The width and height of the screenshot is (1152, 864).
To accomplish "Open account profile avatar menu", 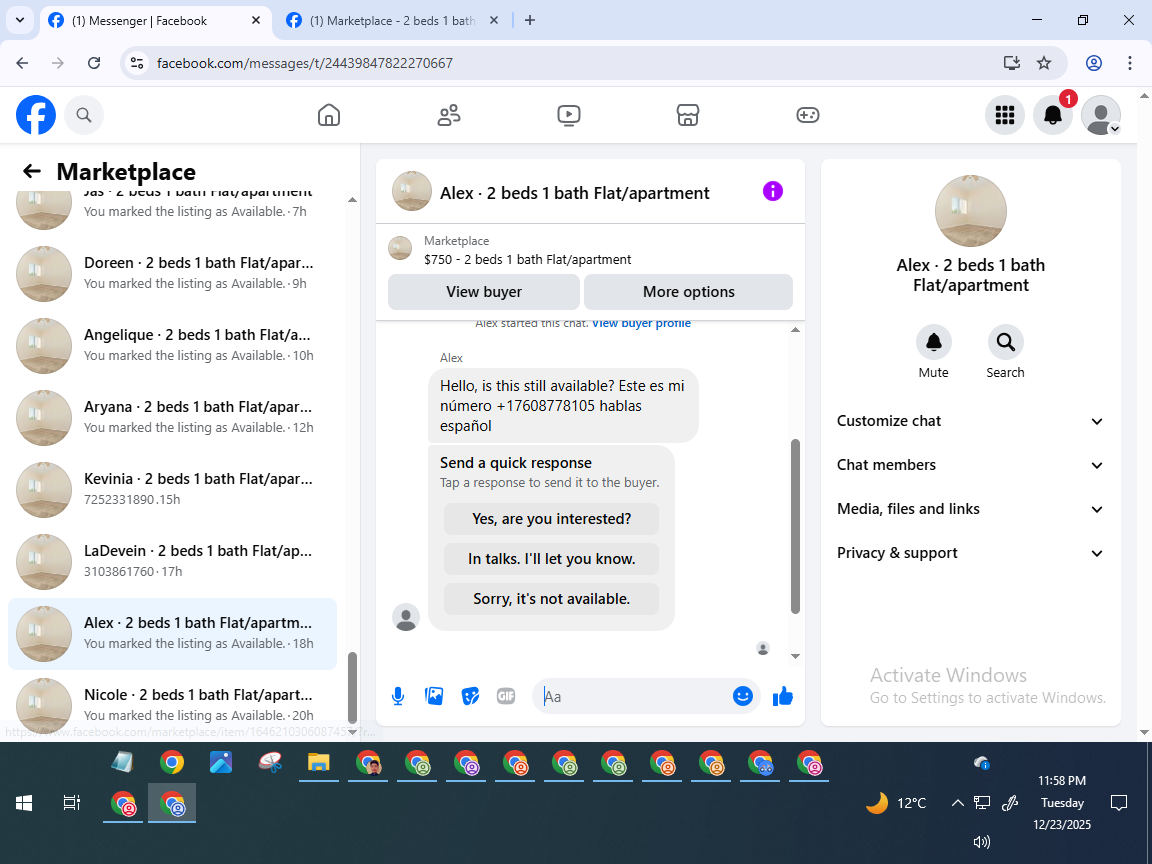I will (1101, 115).
